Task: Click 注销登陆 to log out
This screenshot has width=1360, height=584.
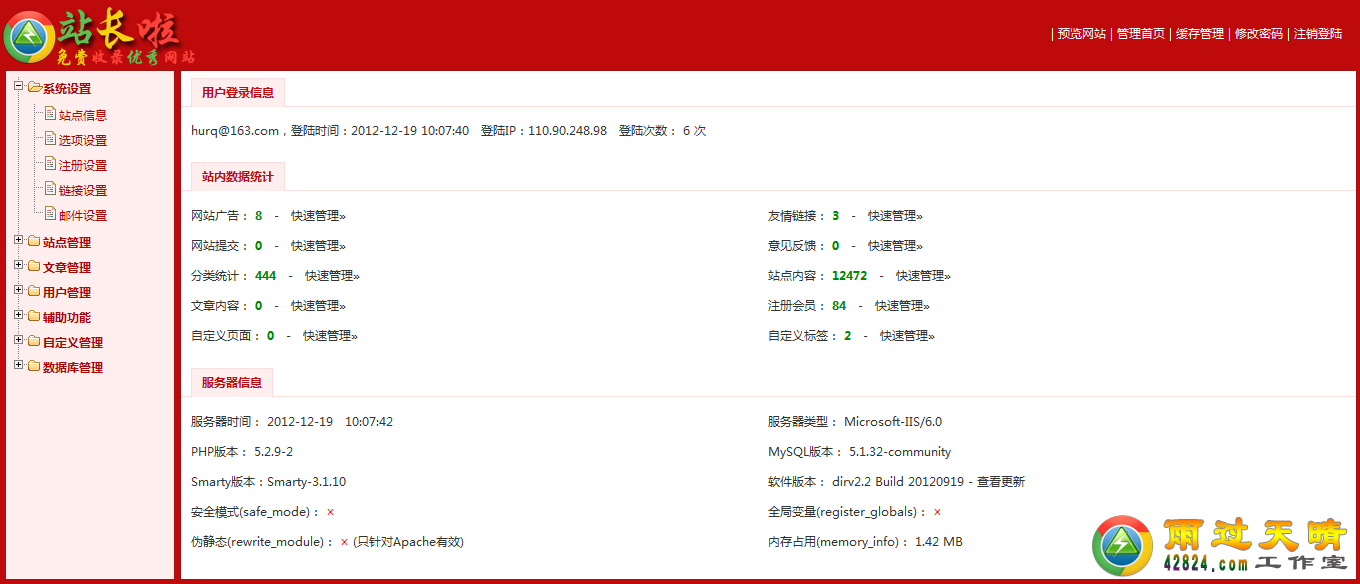Action: tap(1318, 33)
